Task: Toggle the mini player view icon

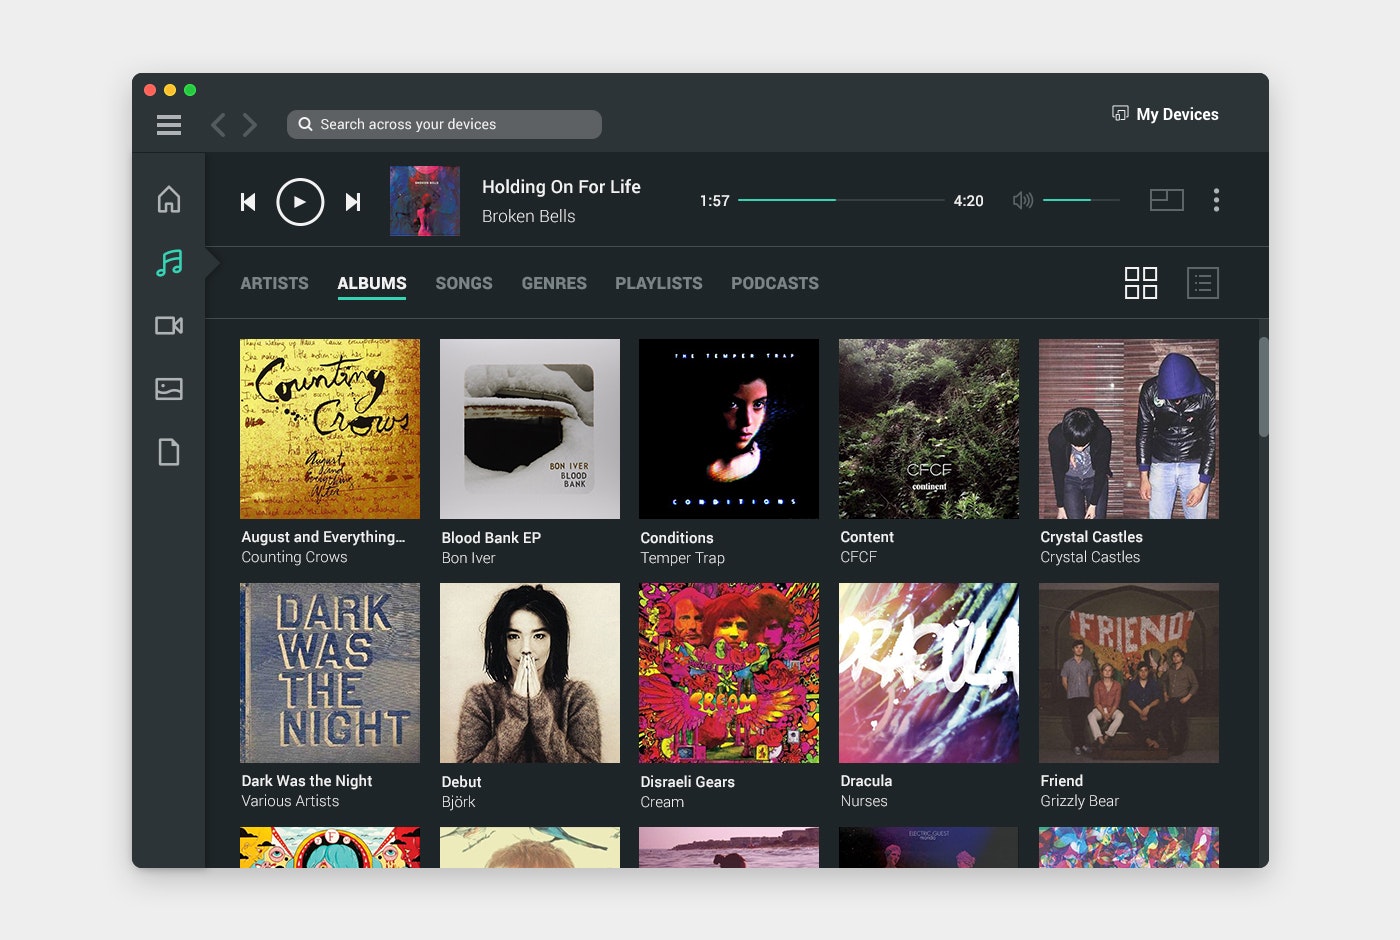Action: pos(1166,200)
